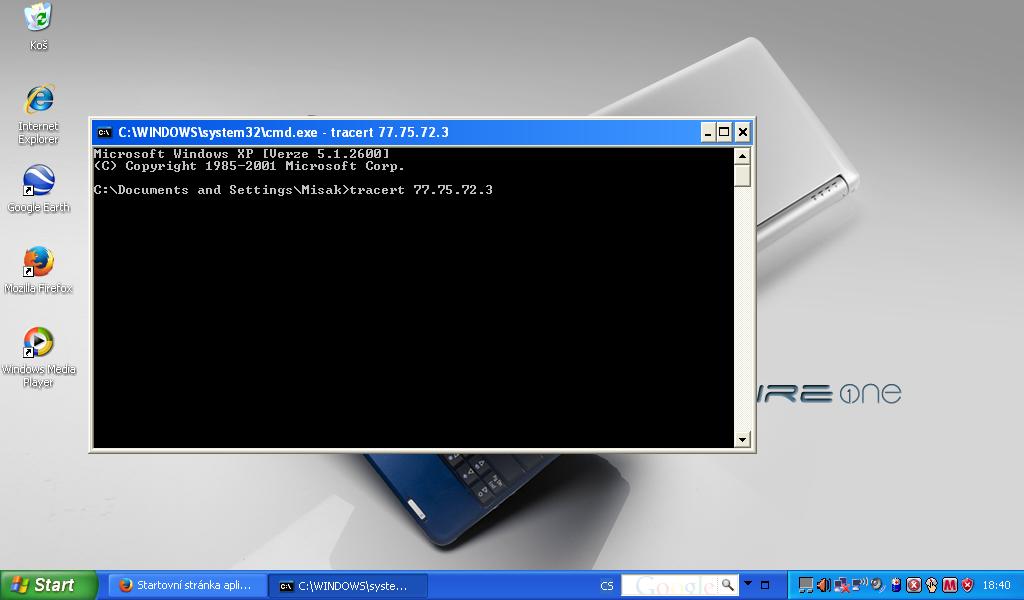Click the red M McAfee tray icon

[x=949, y=585]
